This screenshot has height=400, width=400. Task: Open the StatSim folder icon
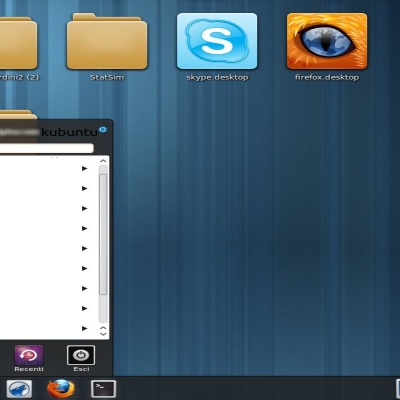107,41
